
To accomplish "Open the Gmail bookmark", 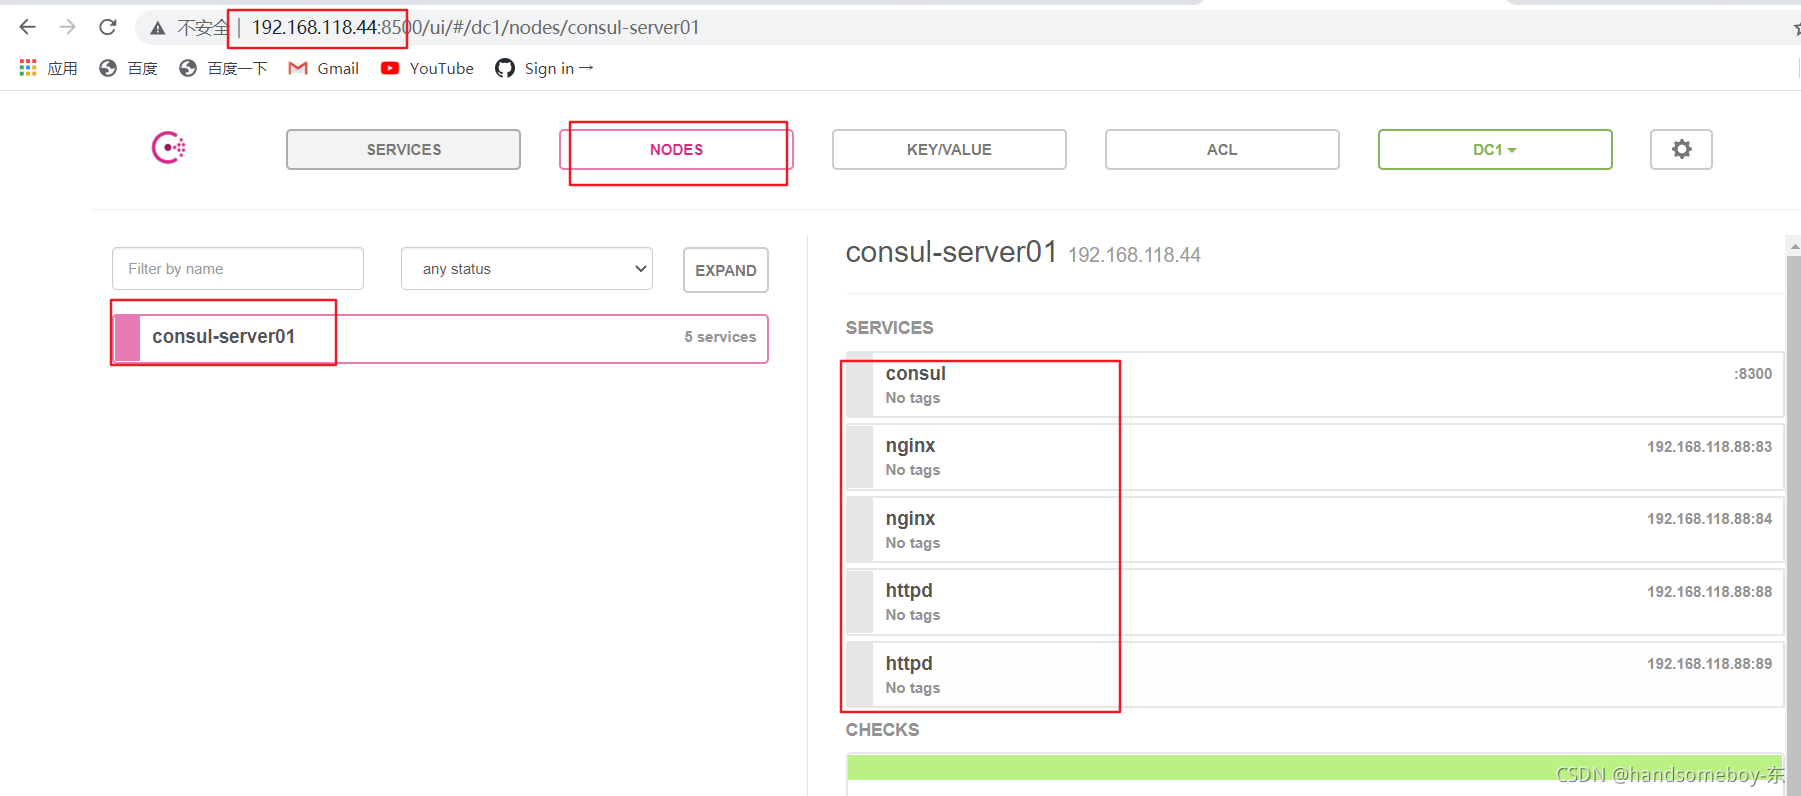I will (323, 68).
